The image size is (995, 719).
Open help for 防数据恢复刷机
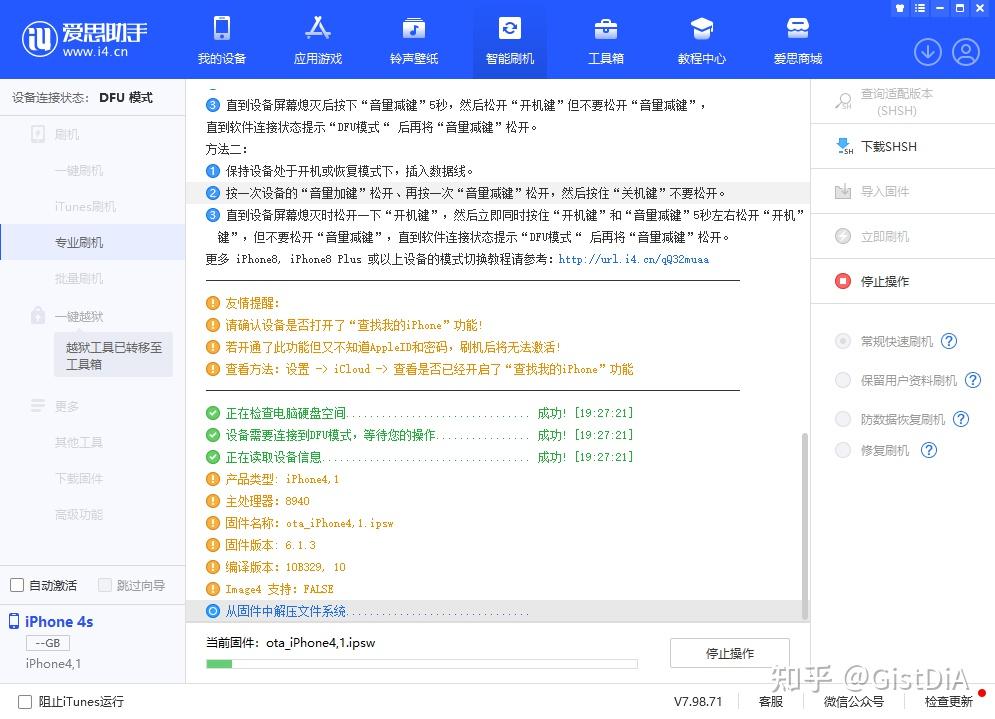coord(961,419)
